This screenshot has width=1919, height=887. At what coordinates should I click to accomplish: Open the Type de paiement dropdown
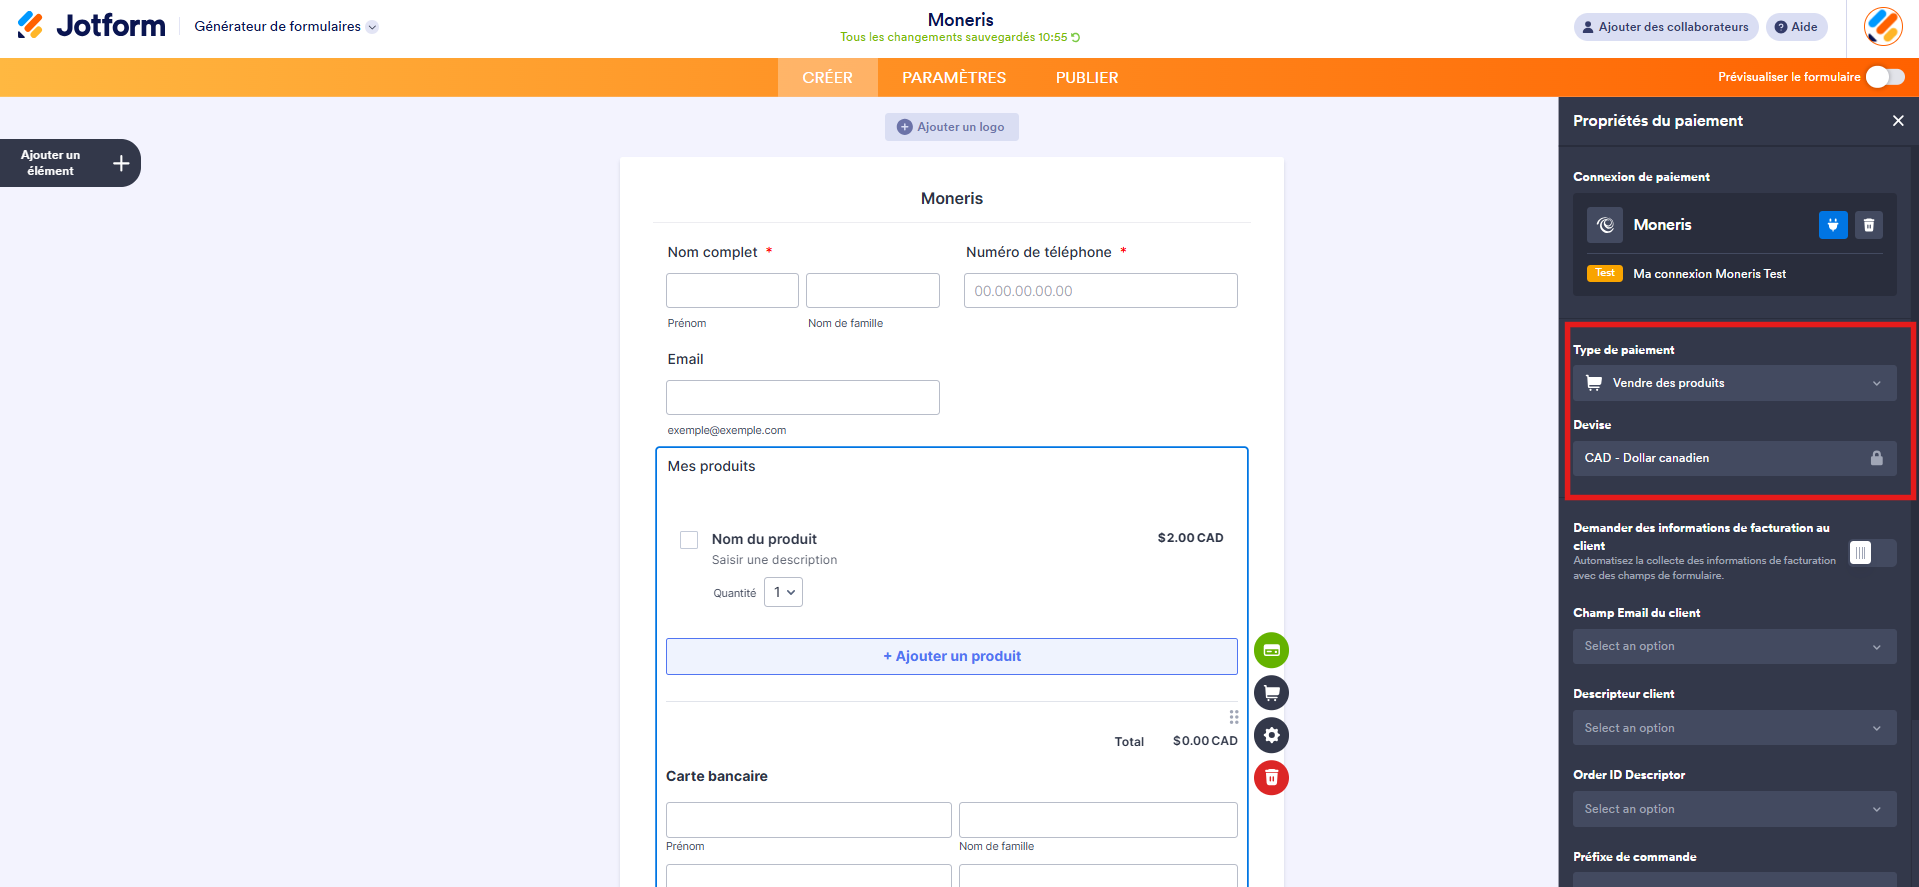[x=1734, y=383]
